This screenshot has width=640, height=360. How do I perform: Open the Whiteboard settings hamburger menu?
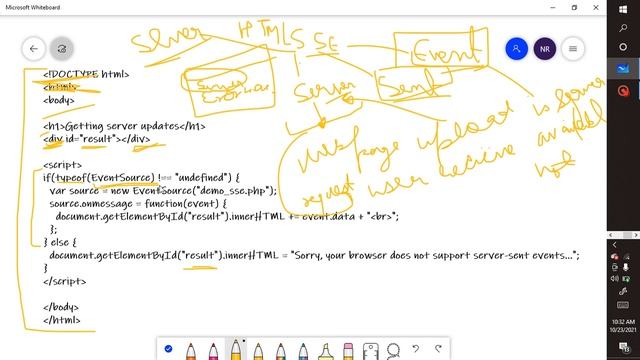pyautogui.click(x=573, y=49)
